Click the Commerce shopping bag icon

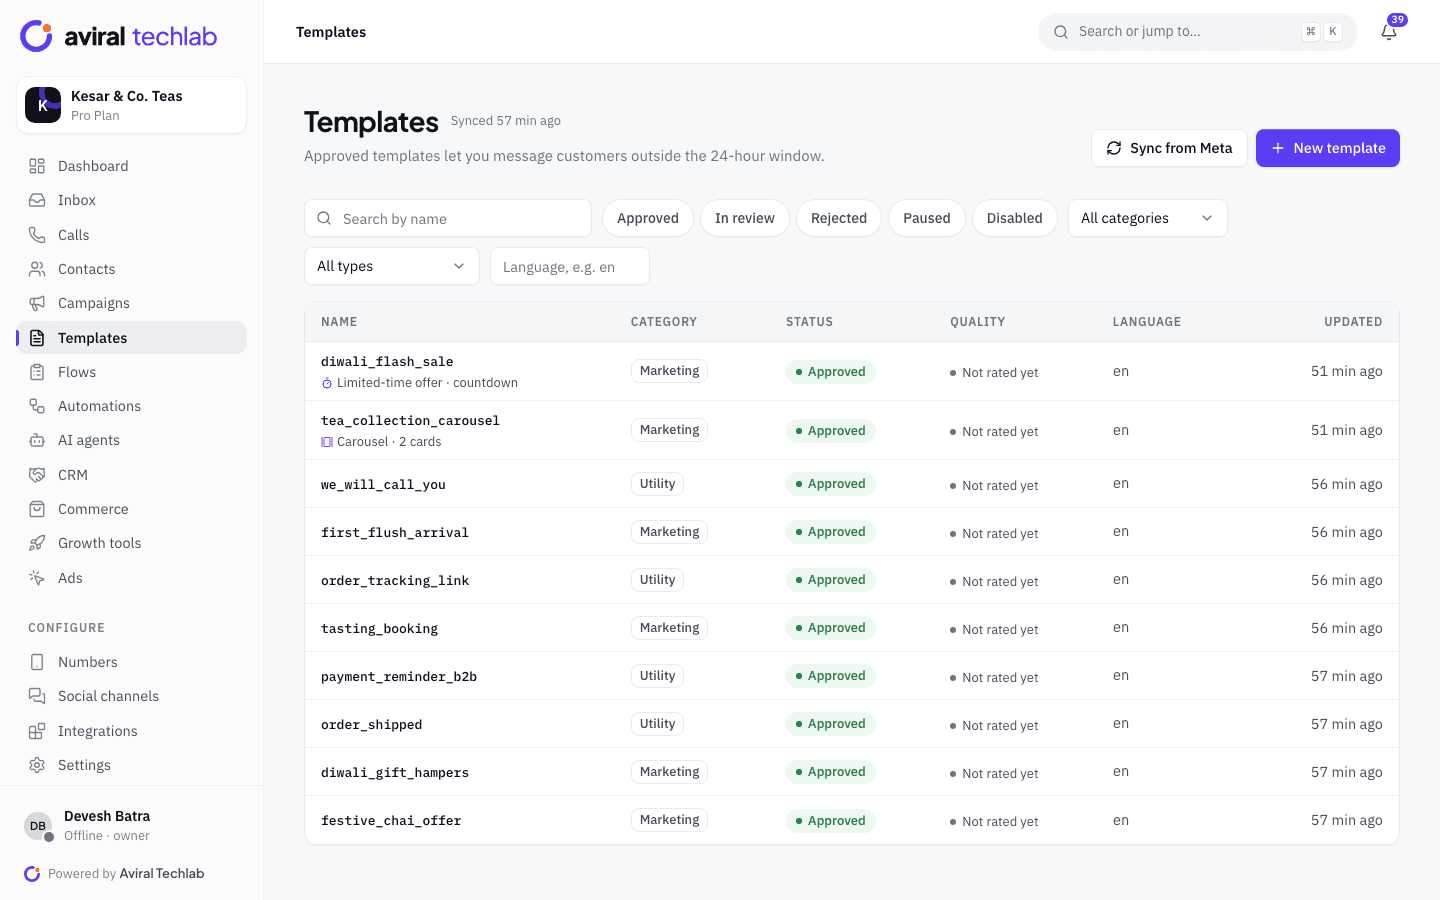click(37, 509)
